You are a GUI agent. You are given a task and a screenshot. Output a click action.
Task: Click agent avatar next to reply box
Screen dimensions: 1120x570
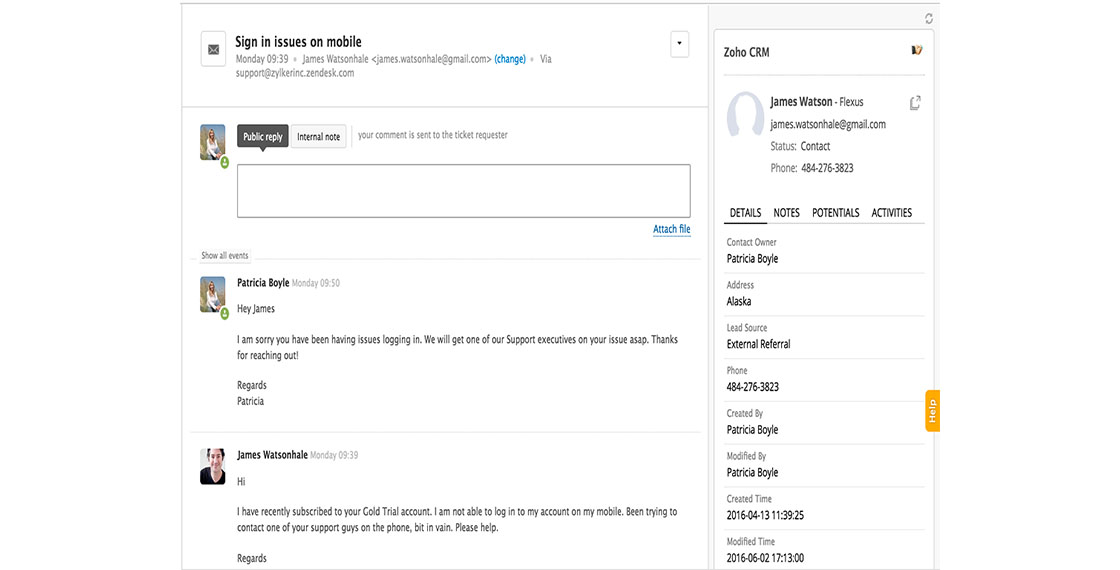(x=213, y=142)
